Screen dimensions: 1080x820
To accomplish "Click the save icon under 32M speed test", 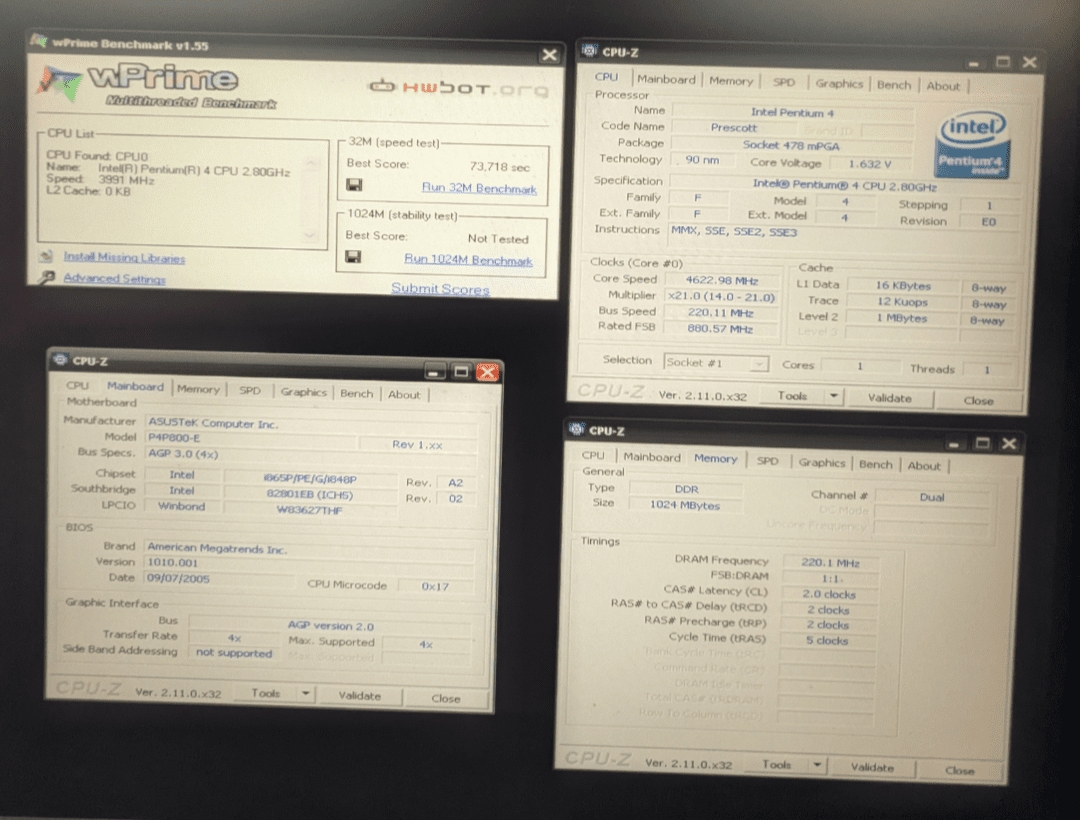I will (x=355, y=185).
